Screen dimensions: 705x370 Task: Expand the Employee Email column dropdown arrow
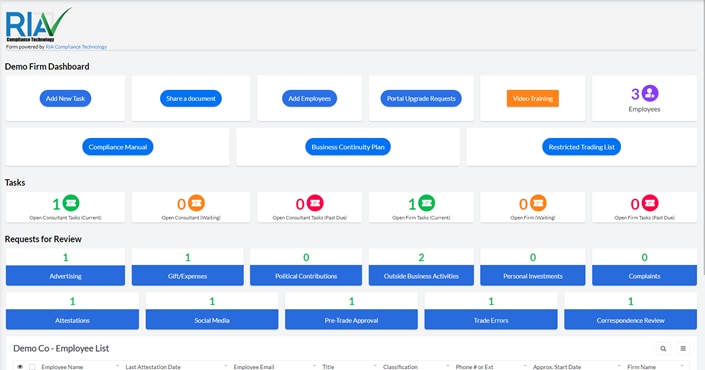tap(314, 366)
